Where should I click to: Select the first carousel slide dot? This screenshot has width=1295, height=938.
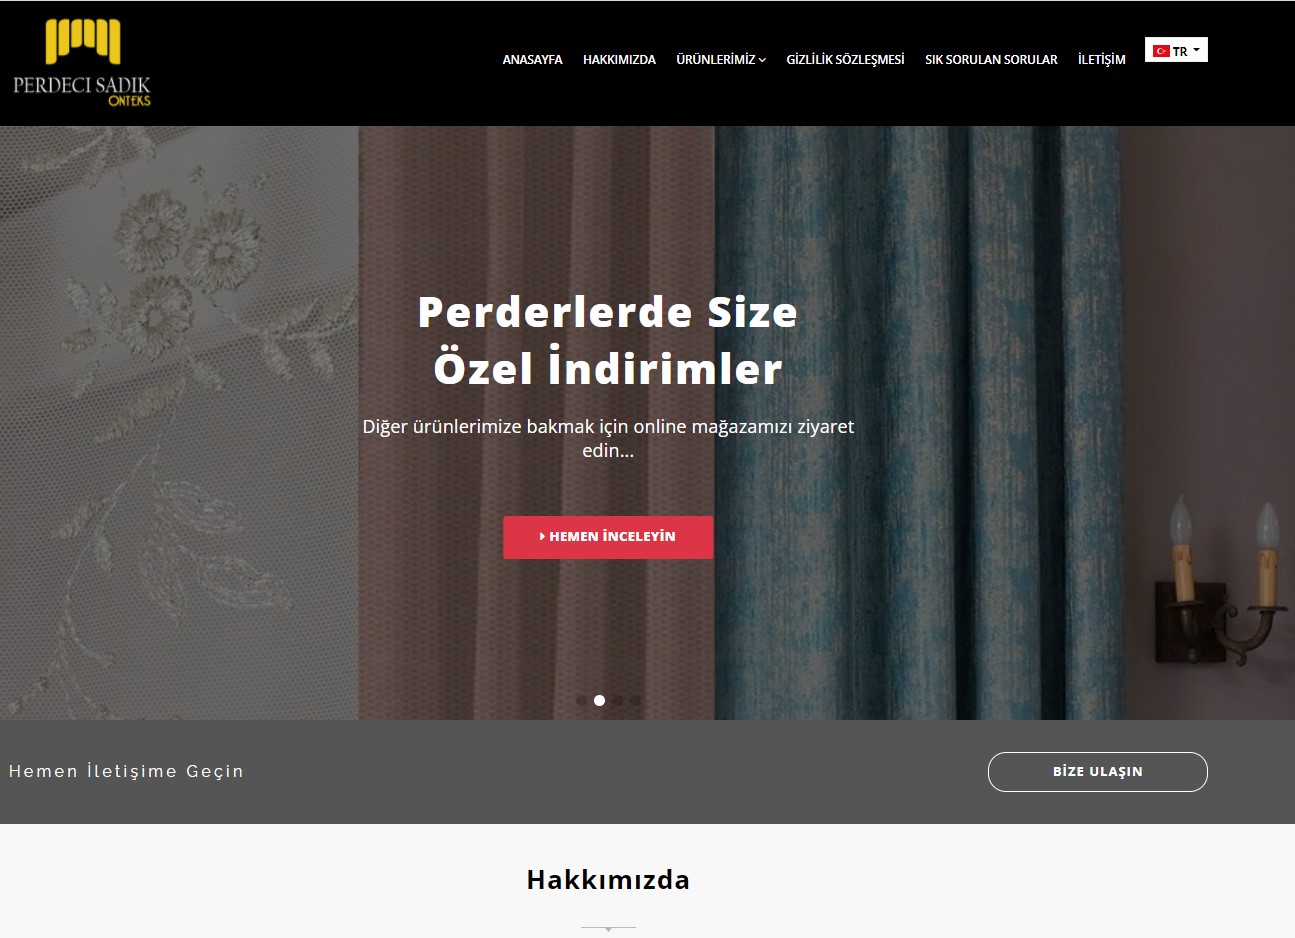(x=582, y=700)
